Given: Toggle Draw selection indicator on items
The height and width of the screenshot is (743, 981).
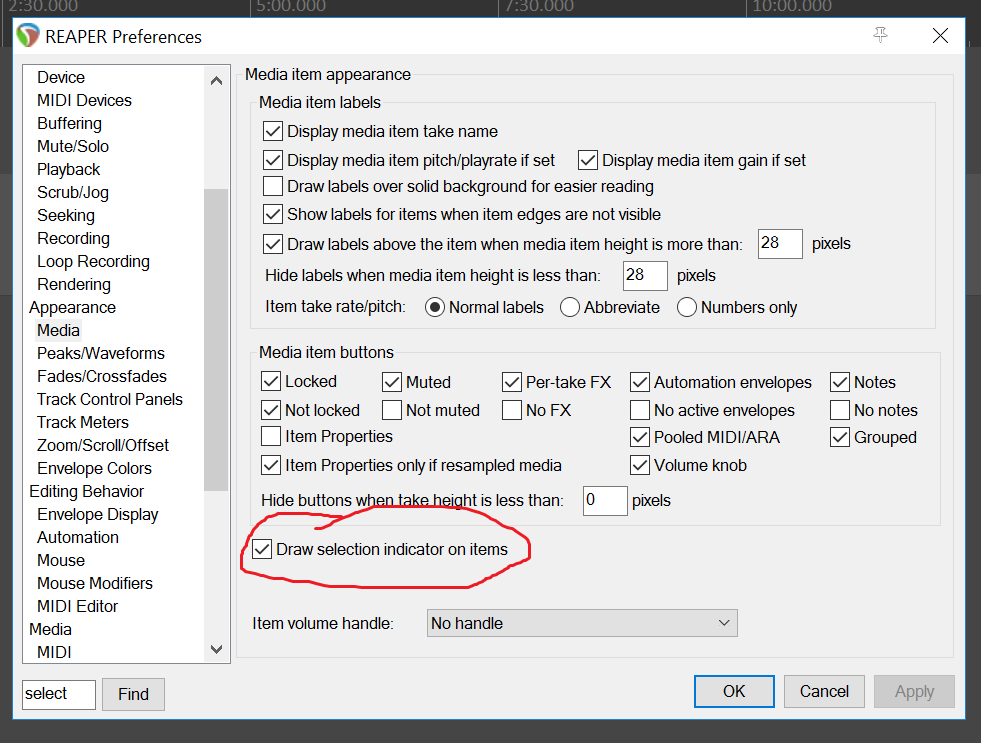Looking at the screenshot, I should [x=262, y=549].
